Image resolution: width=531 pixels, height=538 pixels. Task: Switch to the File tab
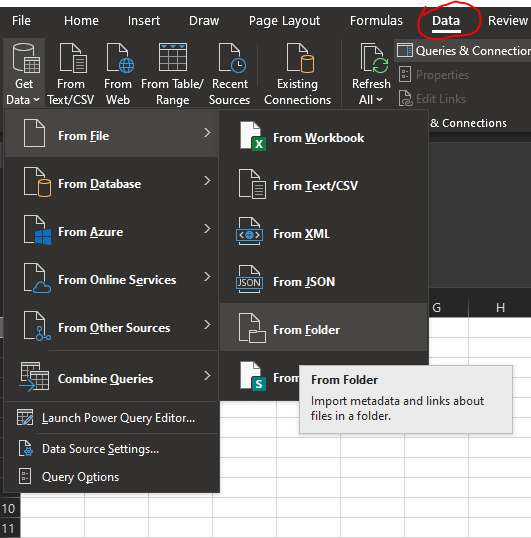[21, 21]
